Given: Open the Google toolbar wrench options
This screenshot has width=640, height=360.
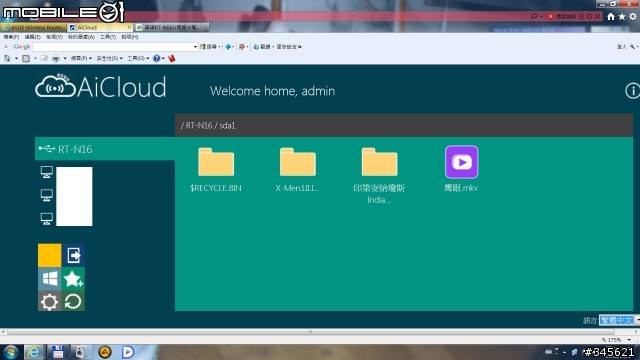Looking at the screenshot, I should tap(633, 47).
